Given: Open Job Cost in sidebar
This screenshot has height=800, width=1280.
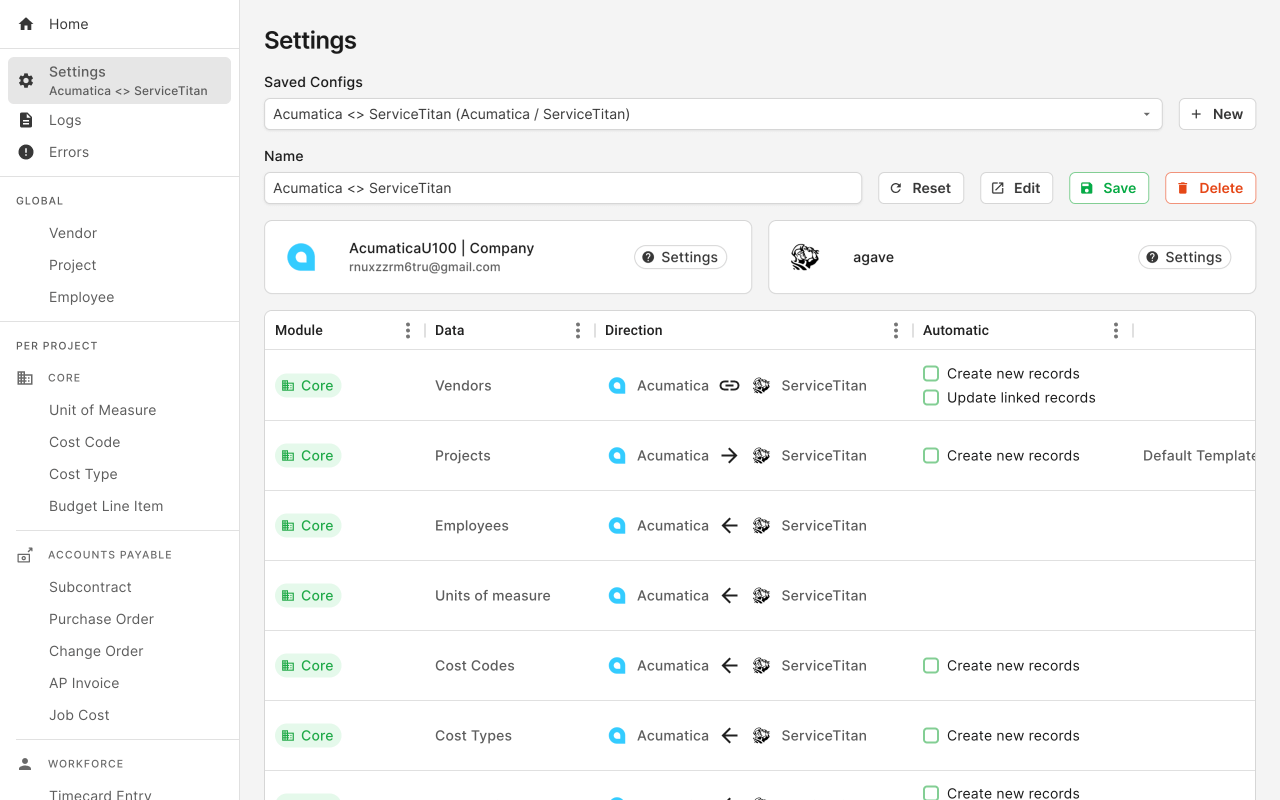Looking at the screenshot, I should point(79,715).
